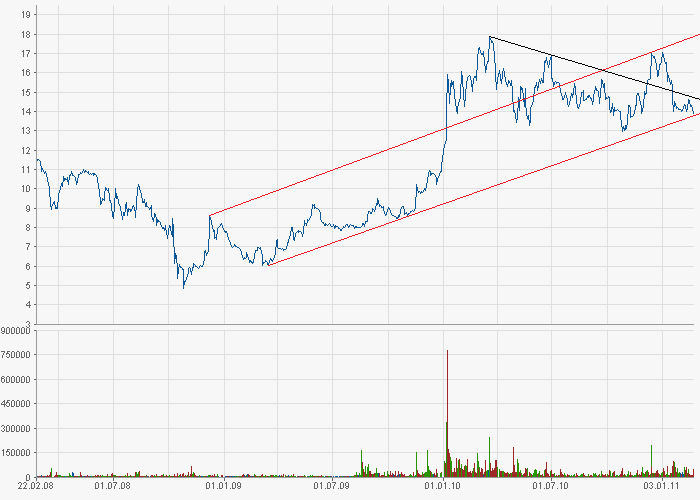Click the 10 price axis label

tap(25, 189)
